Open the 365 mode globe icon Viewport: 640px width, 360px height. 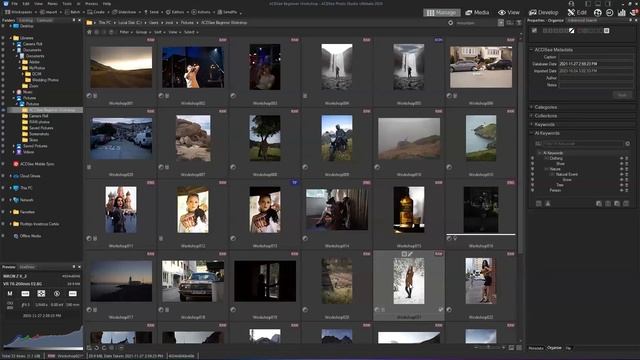coord(598,13)
